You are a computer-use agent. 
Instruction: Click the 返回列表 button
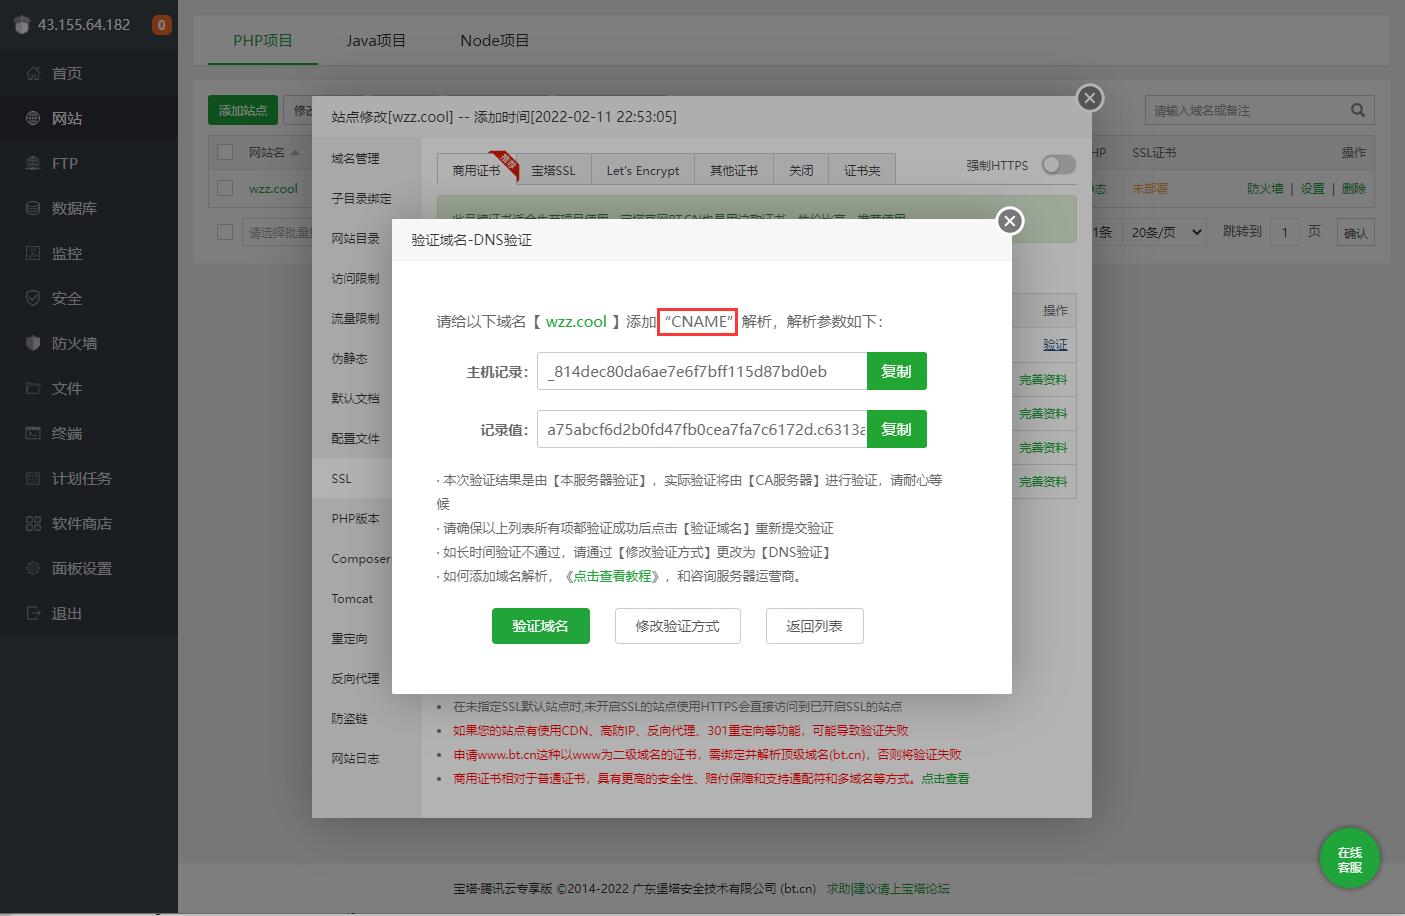(x=814, y=626)
